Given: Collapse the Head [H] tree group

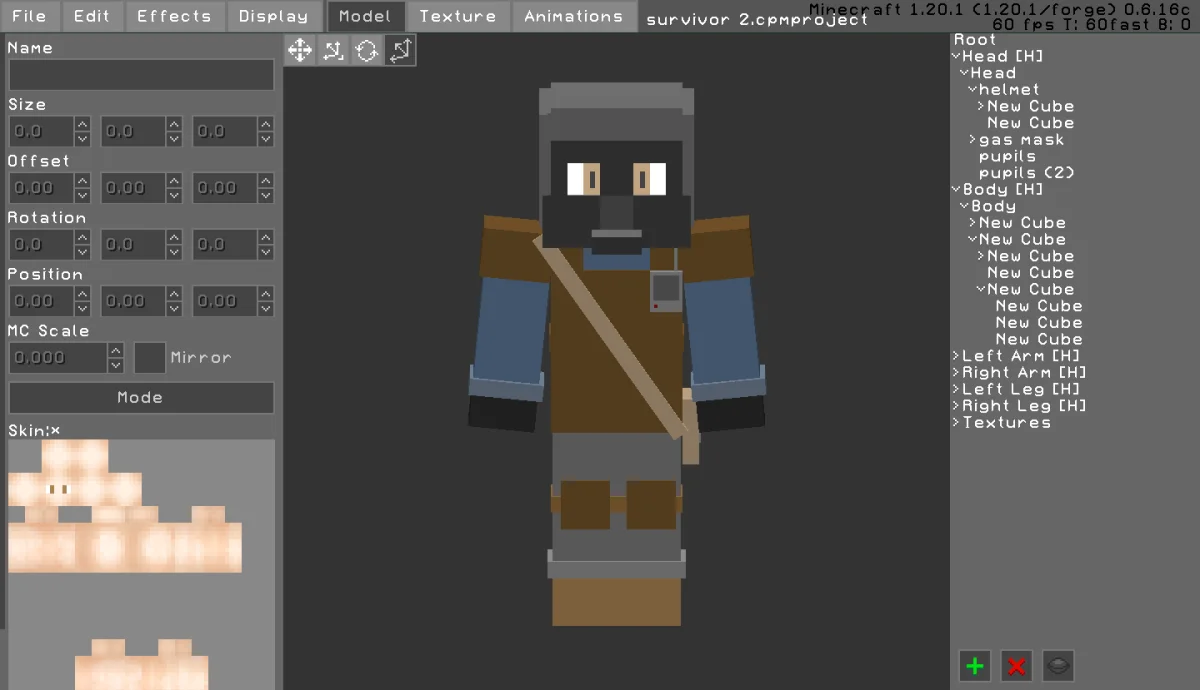Looking at the screenshot, I should pyautogui.click(x=957, y=57).
